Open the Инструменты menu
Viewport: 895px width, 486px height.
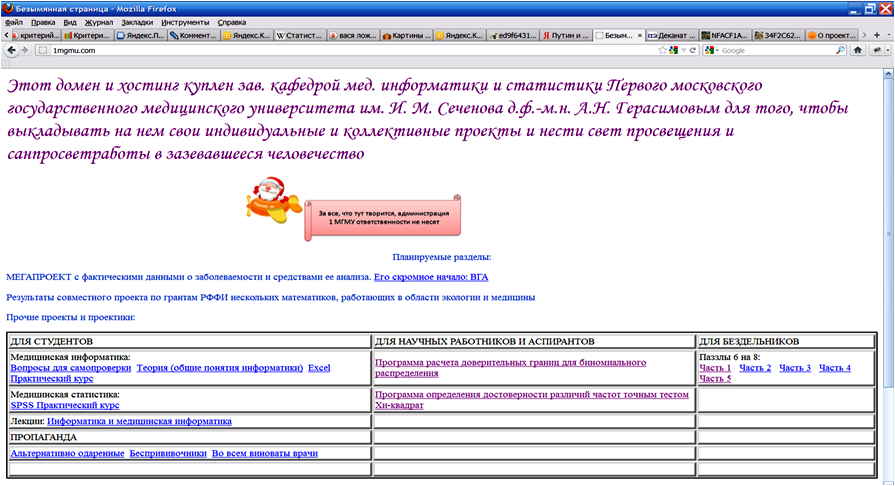(185, 22)
